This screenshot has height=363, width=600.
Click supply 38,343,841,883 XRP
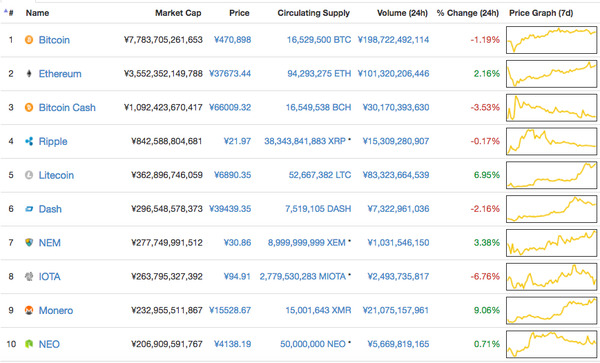[x=305, y=141]
